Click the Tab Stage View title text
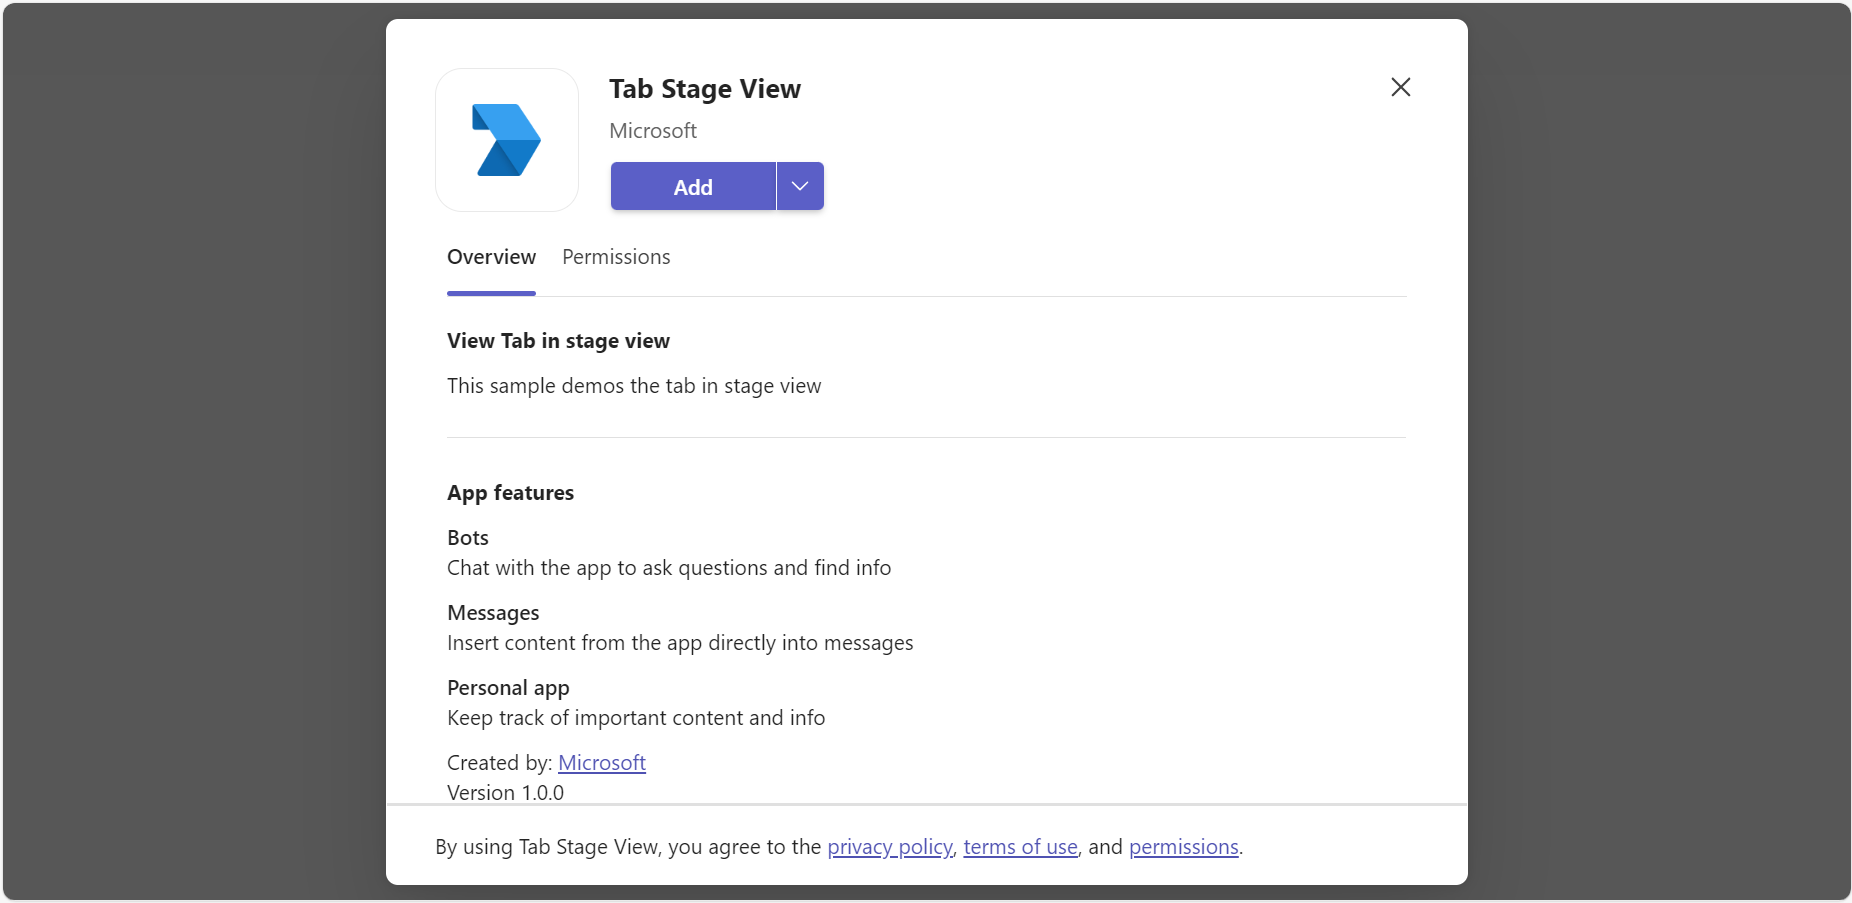1852x903 pixels. [x=705, y=89]
